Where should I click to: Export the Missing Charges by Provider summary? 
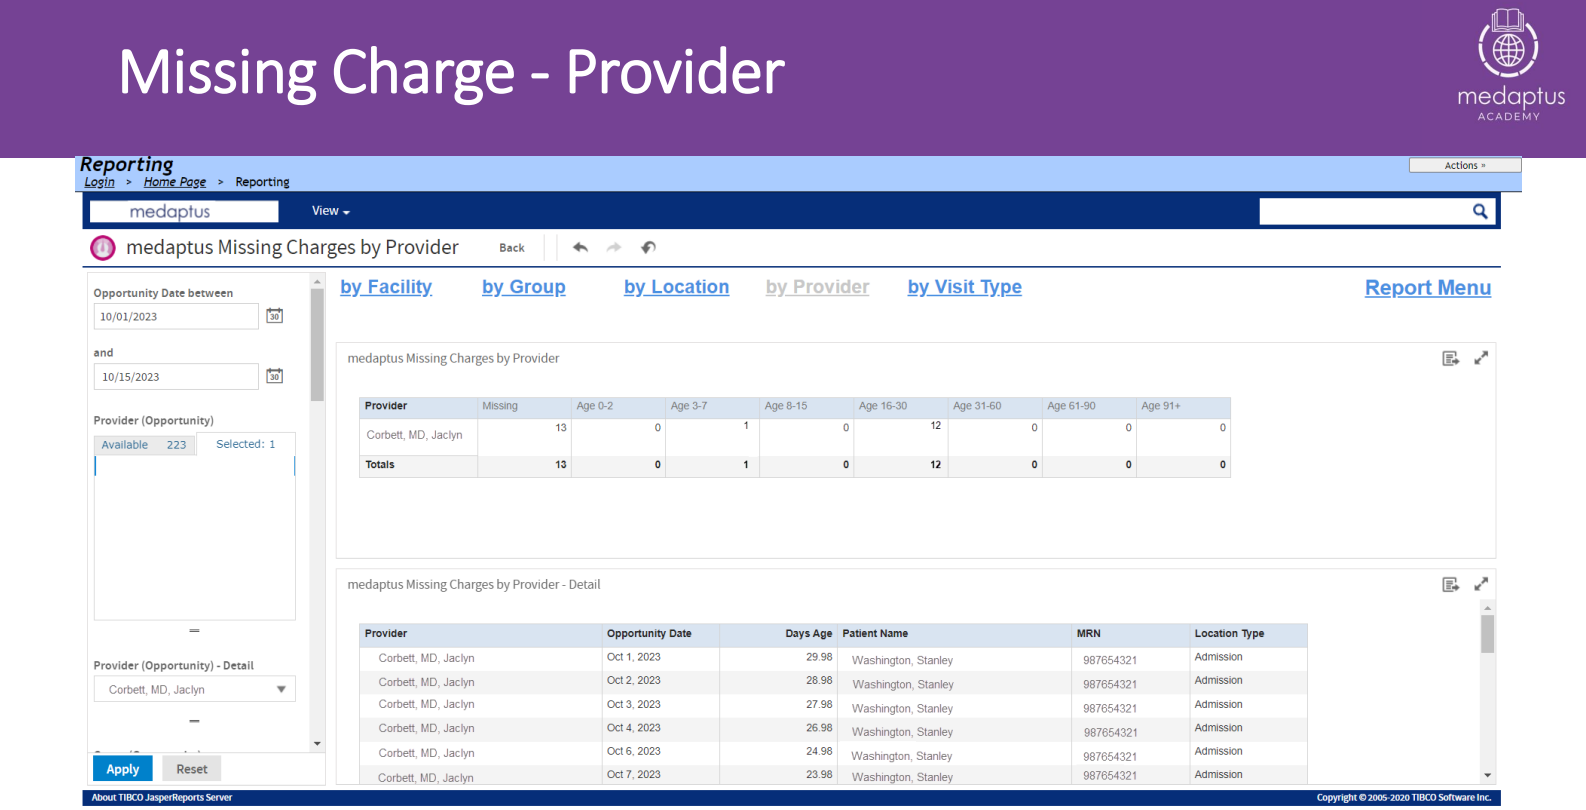pyautogui.click(x=1451, y=358)
